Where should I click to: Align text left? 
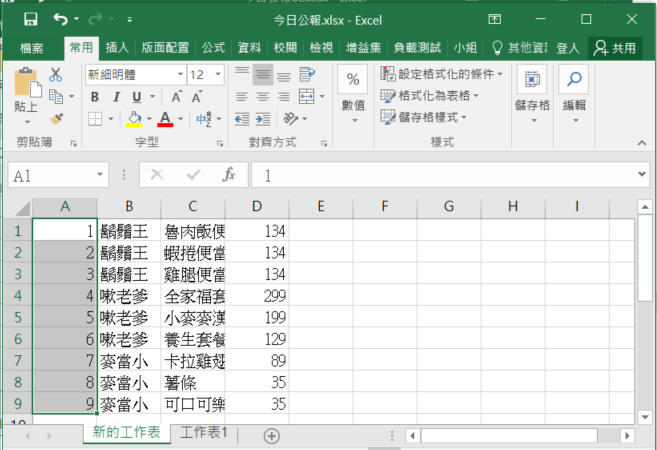click(242, 97)
